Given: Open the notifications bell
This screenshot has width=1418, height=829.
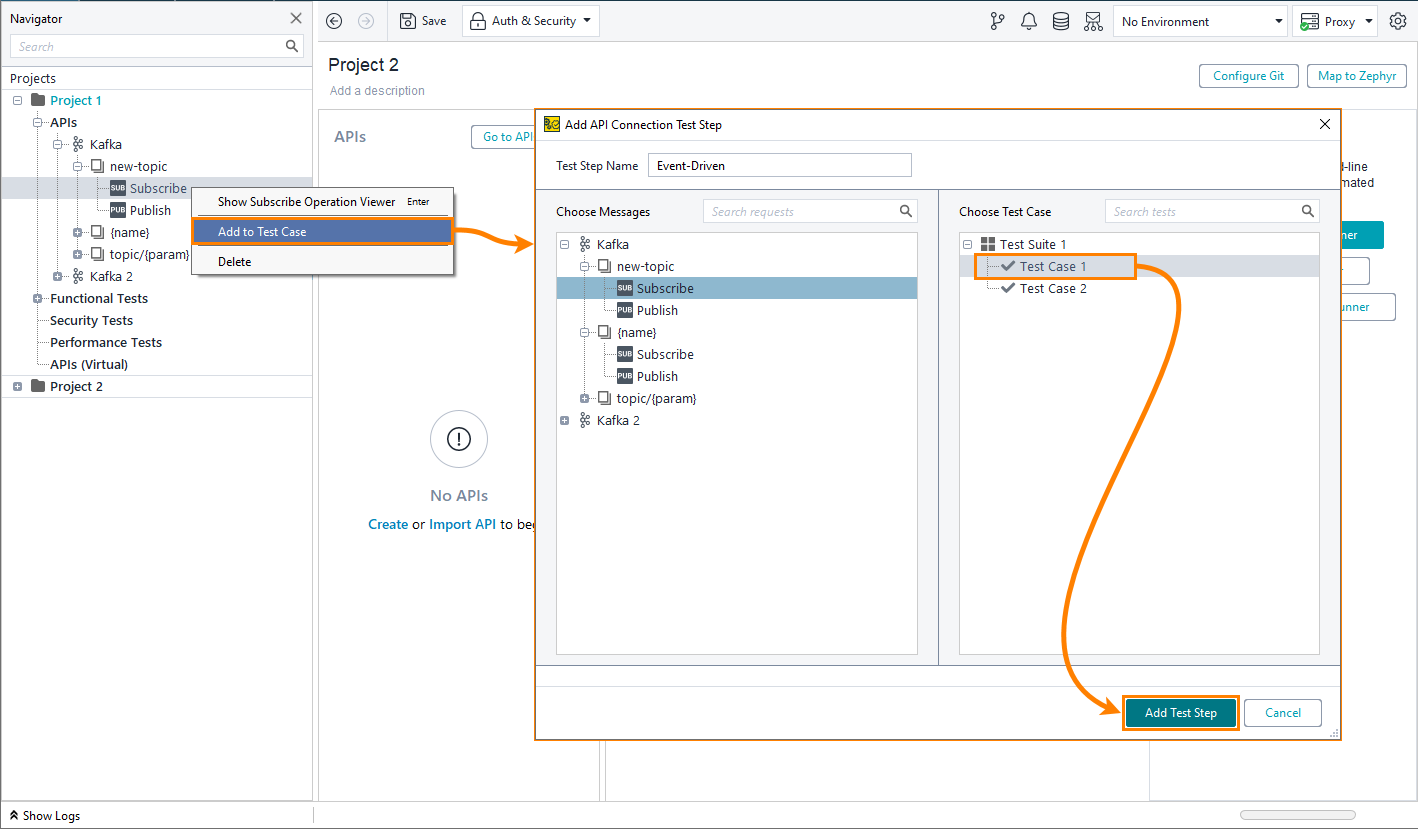Looking at the screenshot, I should pyautogui.click(x=1029, y=20).
